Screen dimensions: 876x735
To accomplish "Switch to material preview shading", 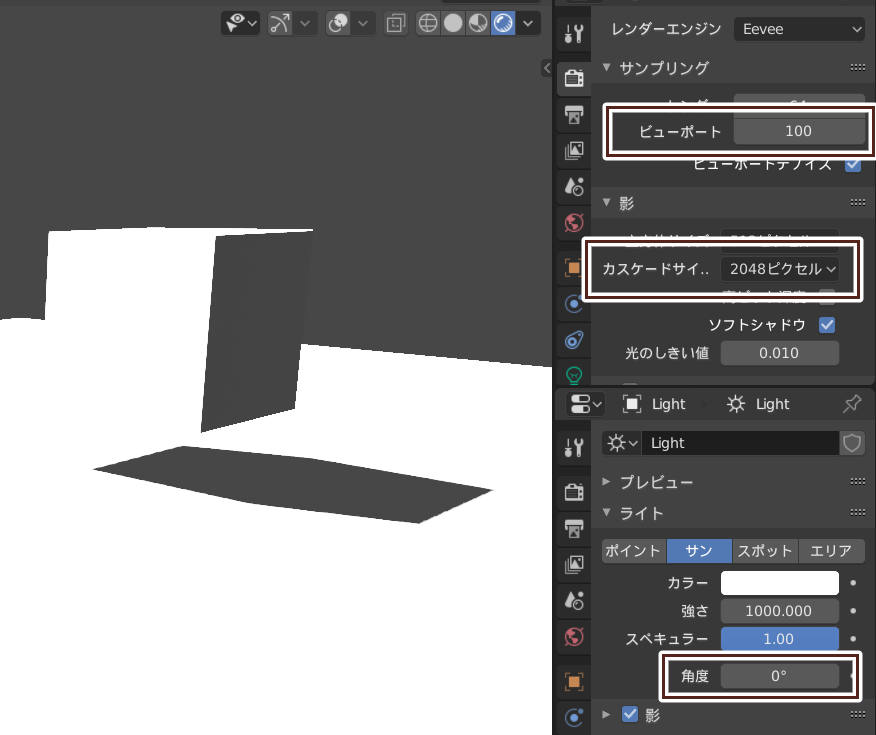I will click(478, 23).
